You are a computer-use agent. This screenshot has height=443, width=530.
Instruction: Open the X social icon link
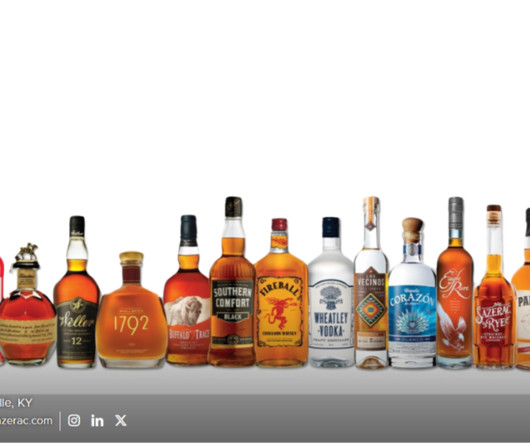pyautogui.click(x=121, y=420)
